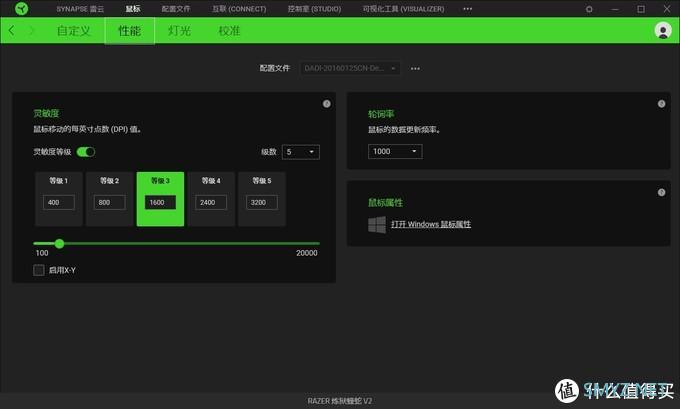Show help for the 鼠标属性 panel
Image resolution: width=680 pixels, height=409 pixels.
point(661,192)
